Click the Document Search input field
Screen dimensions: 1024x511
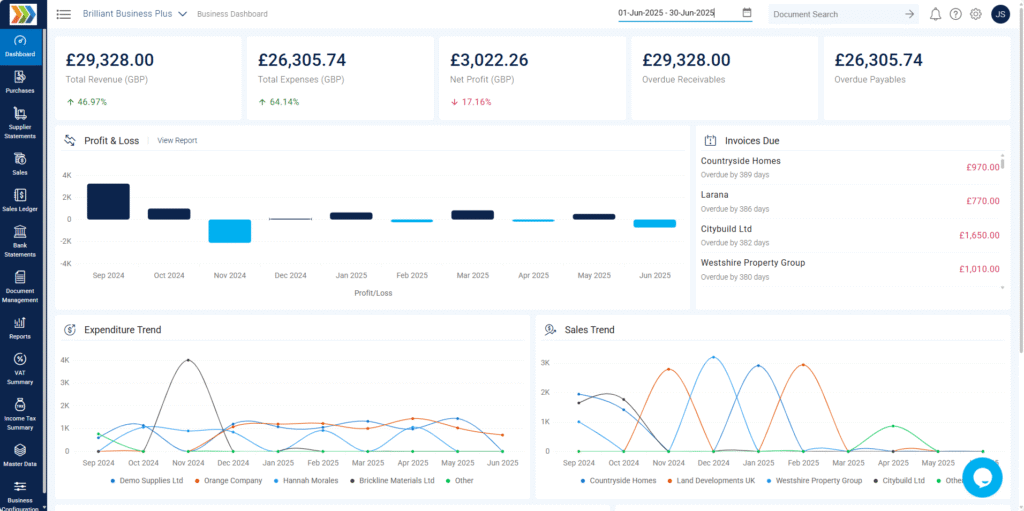[x=834, y=14]
